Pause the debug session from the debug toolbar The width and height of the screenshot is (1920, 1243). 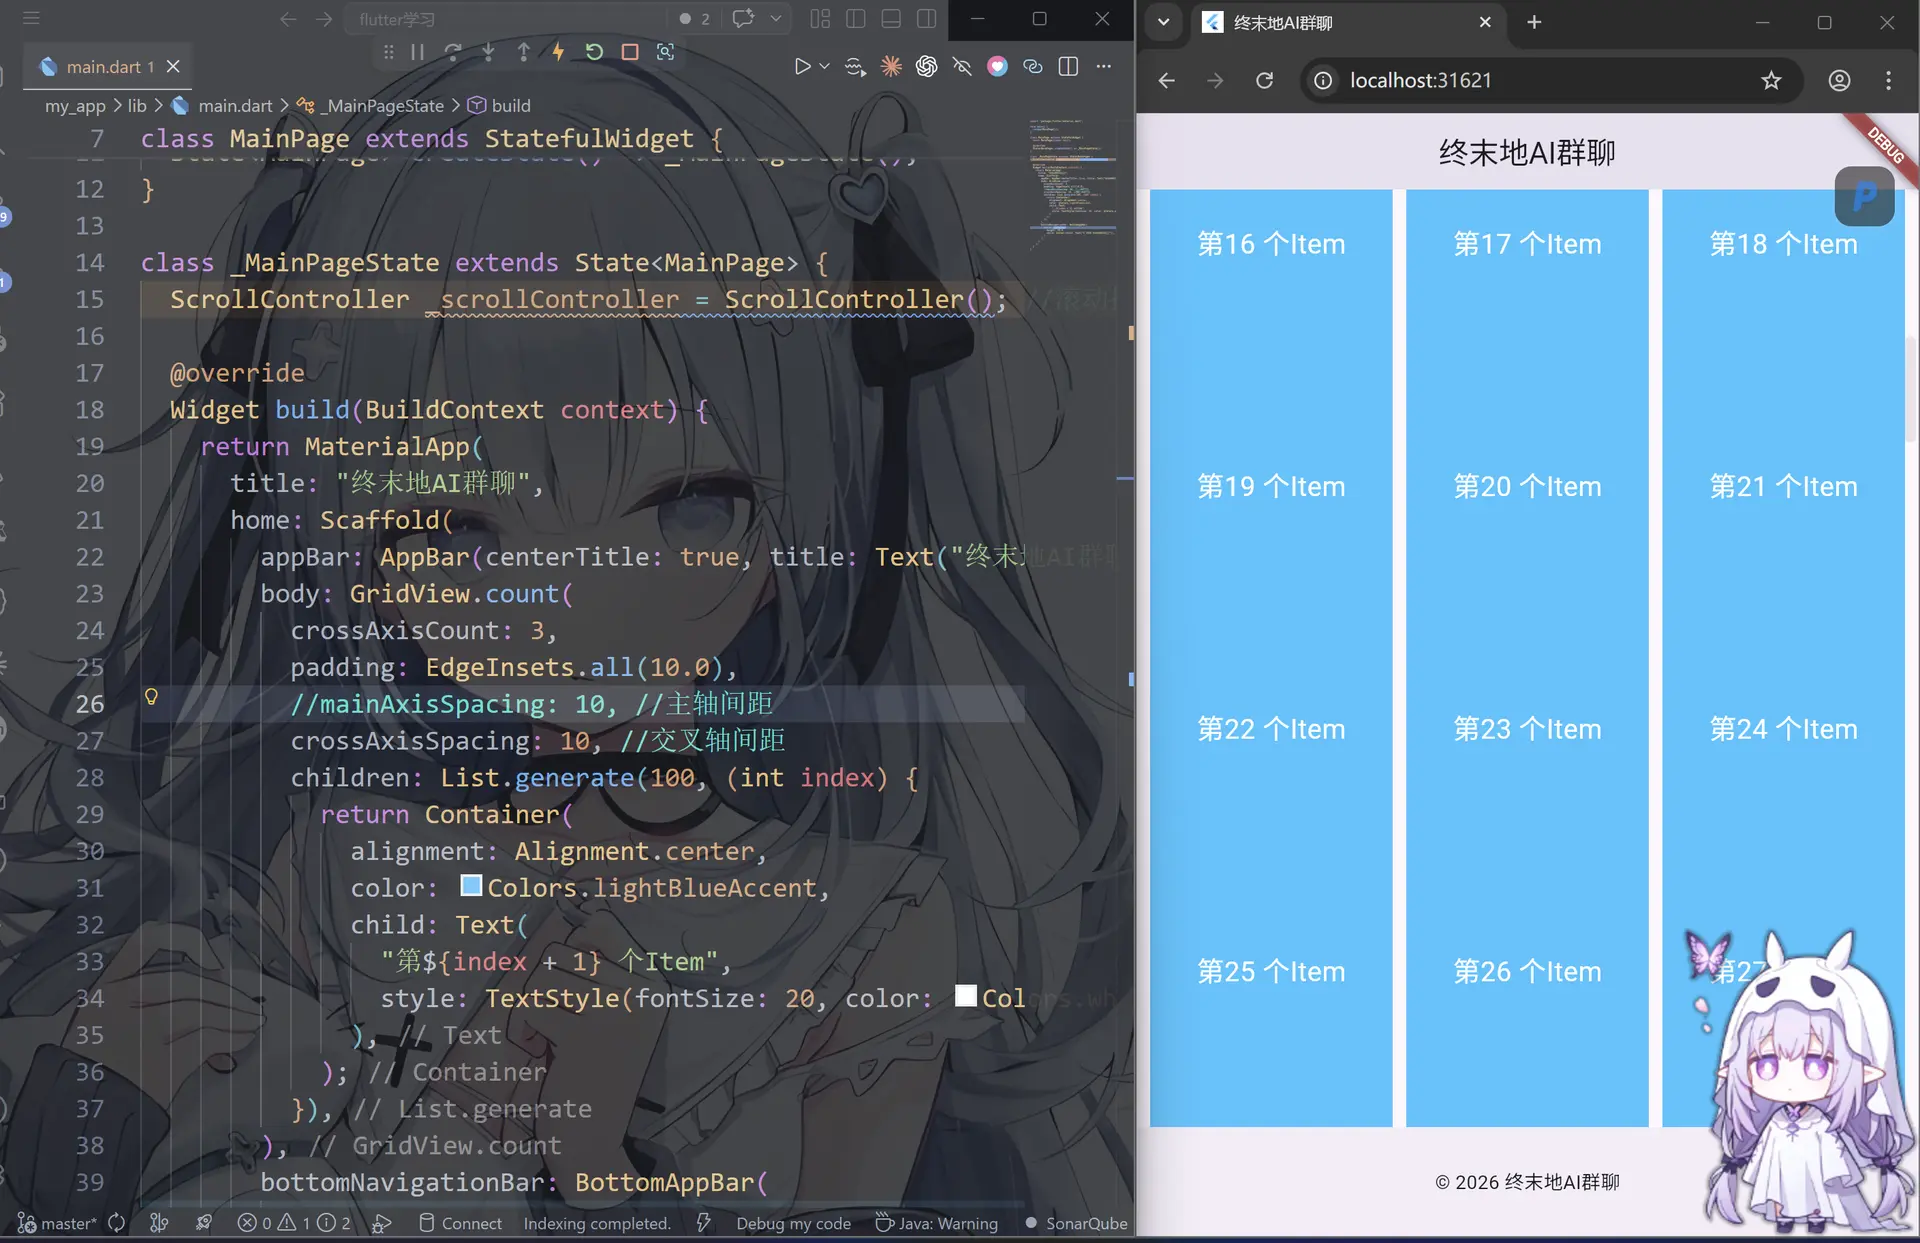click(x=418, y=52)
